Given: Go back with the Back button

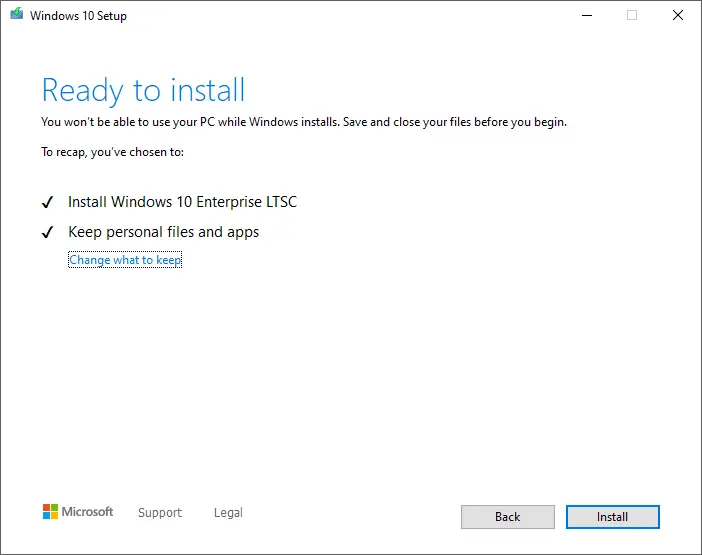Looking at the screenshot, I should pos(508,517).
